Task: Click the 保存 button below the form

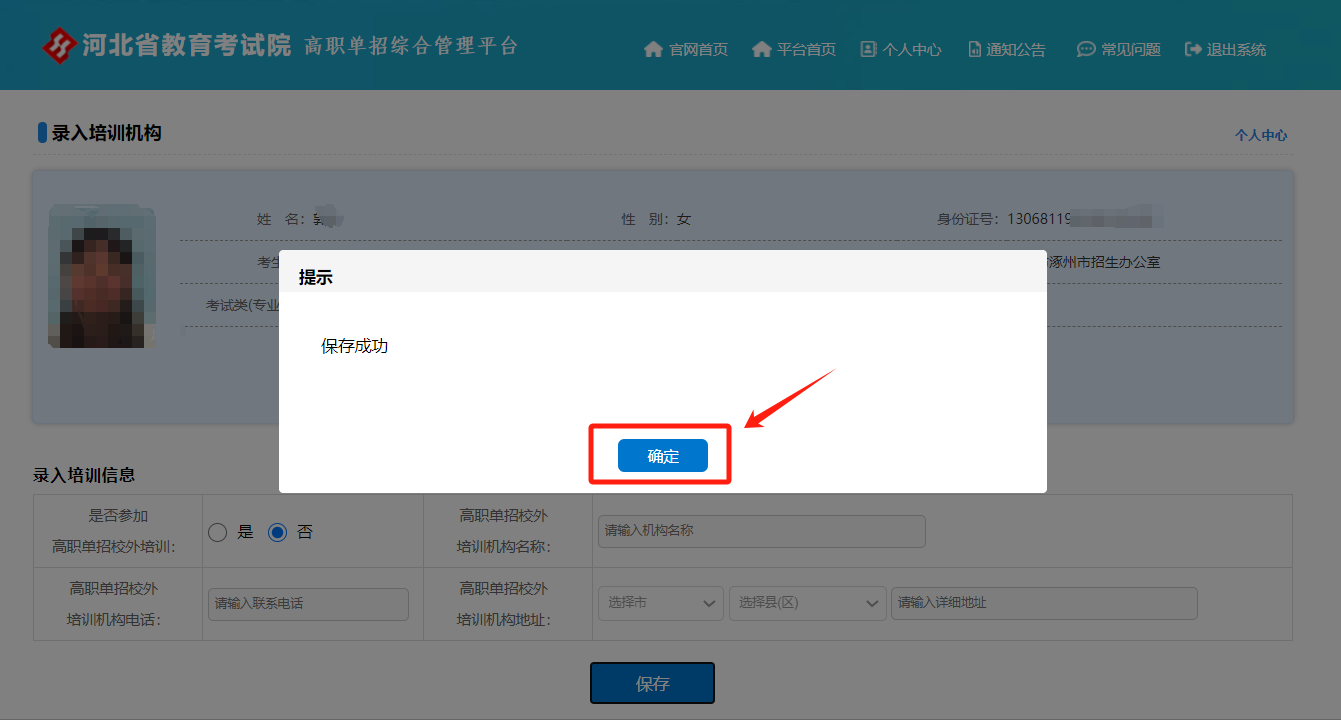Action: click(x=652, y=684)
